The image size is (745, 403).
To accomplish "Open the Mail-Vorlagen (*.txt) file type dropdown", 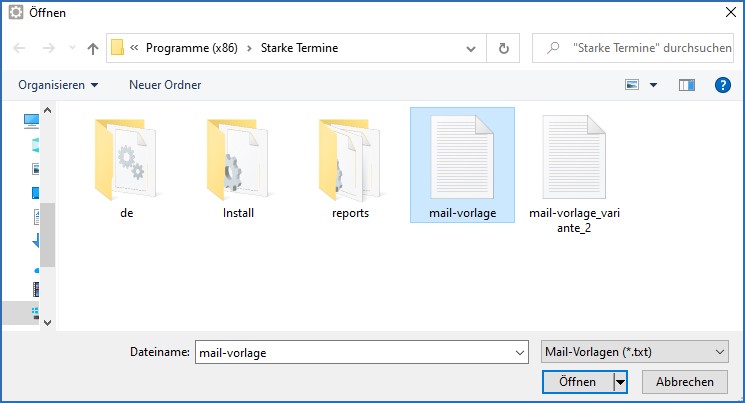I will coord(634,352).
